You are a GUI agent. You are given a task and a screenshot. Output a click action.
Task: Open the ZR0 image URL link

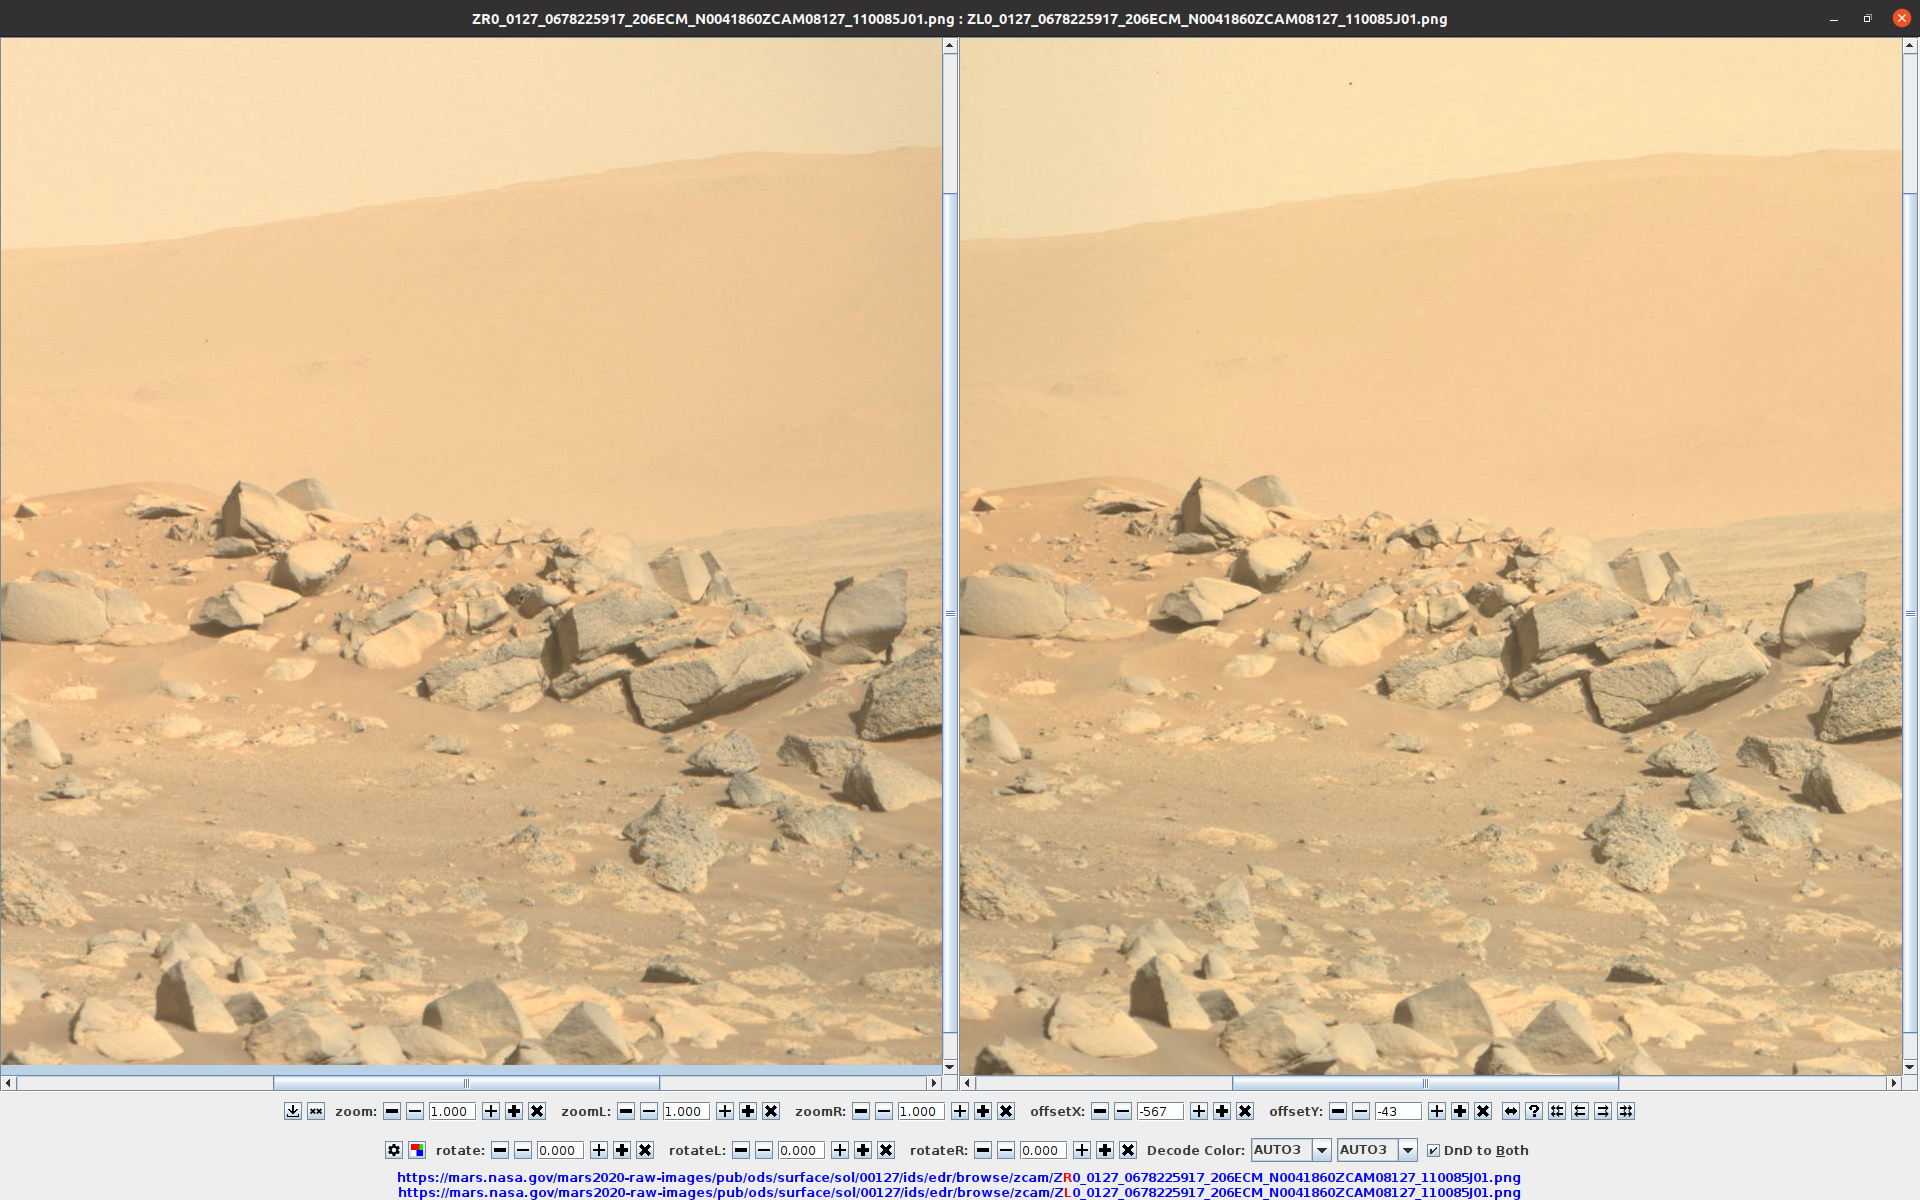958,1177
